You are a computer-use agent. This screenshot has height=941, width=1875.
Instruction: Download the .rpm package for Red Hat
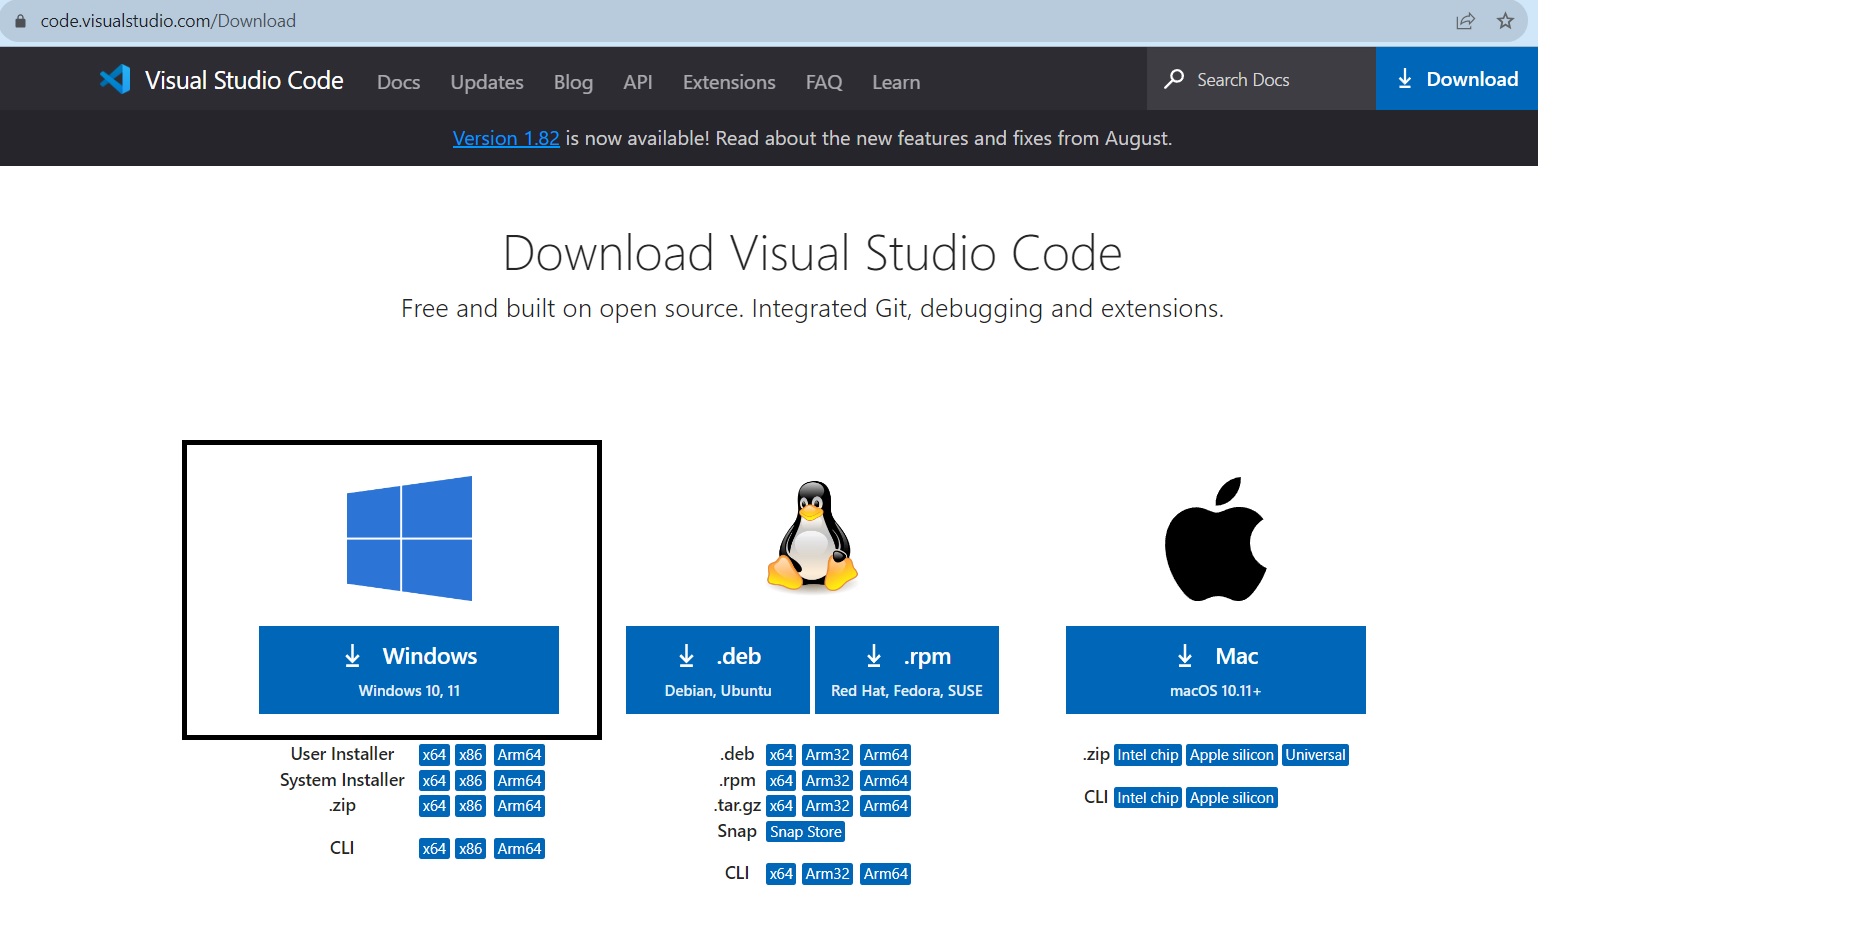click(x=907, y=670)
